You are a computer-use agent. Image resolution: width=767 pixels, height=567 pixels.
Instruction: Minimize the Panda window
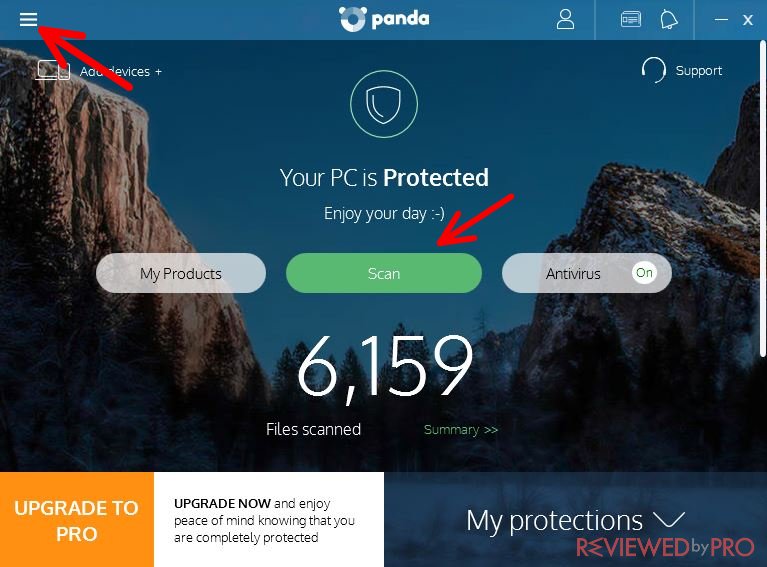click(x=721, y=20)
